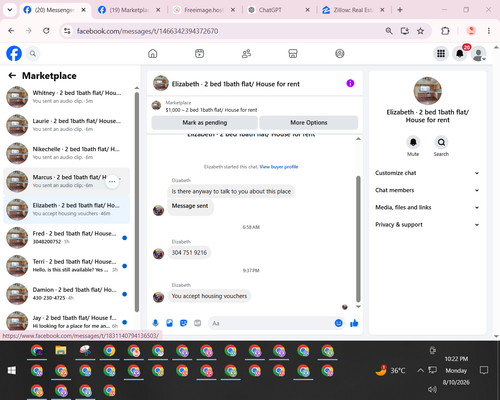The image size is (500, 400).
Task: Expand Customize chat section
Action: tap(427, 173)
